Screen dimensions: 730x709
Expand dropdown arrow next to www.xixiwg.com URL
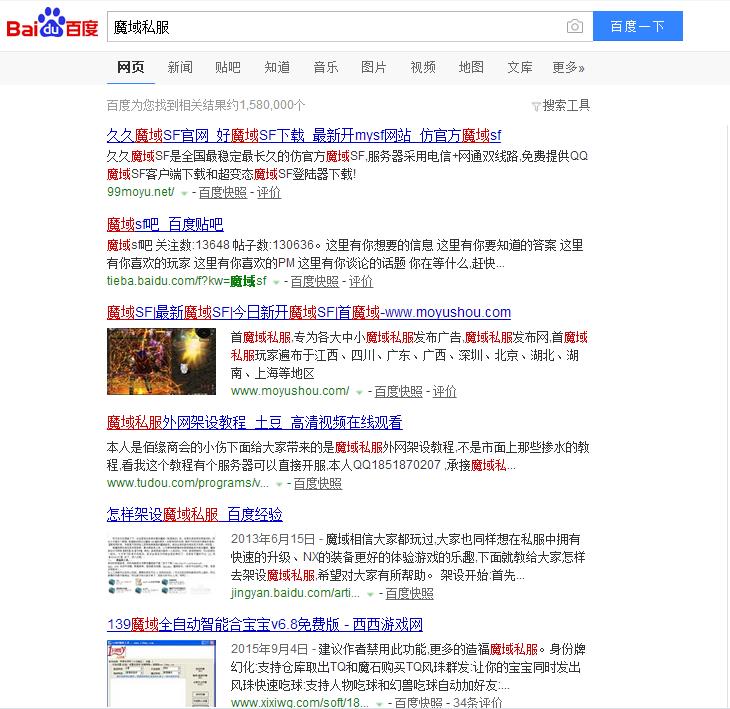pyautogui.click(x=379, y=704)
